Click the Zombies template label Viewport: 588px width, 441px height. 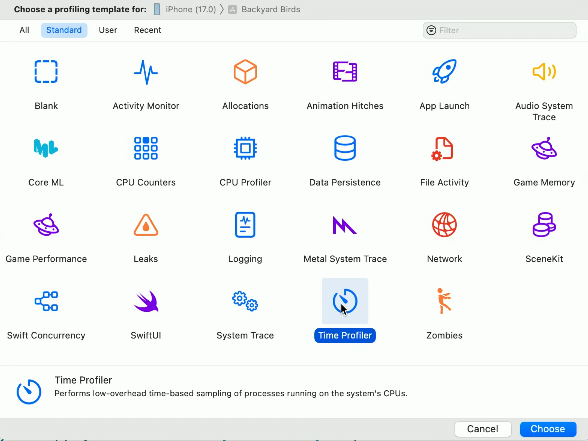tap(444, 335)
